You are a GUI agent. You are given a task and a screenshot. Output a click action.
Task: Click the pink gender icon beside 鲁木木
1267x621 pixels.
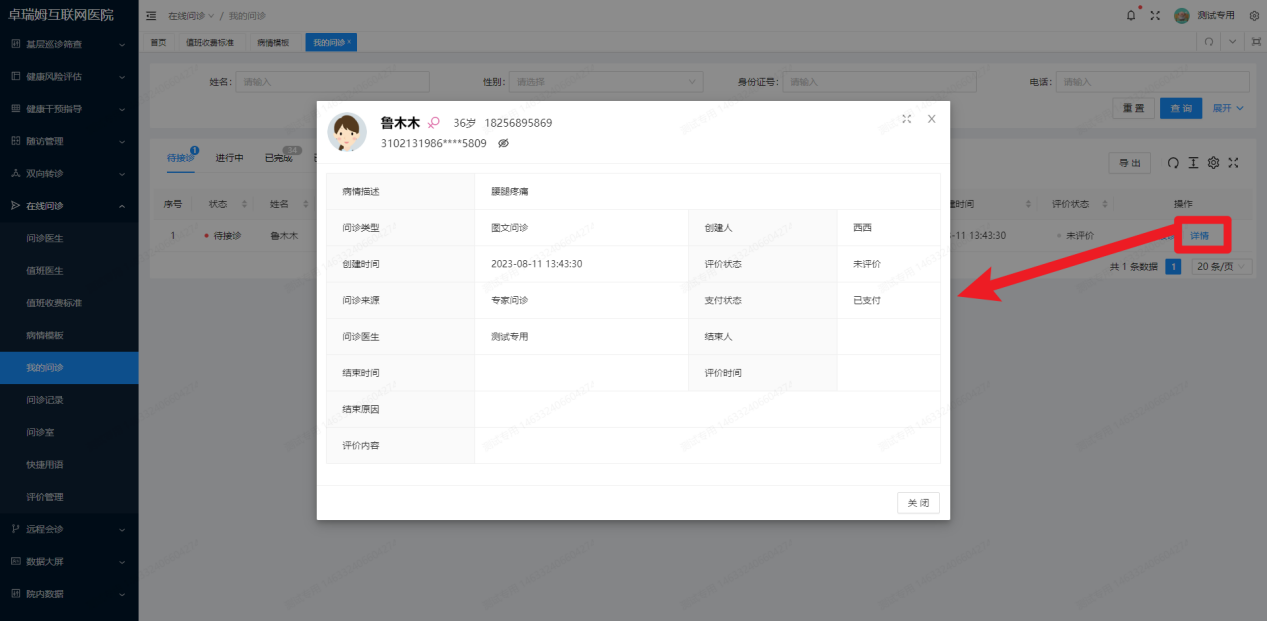click(x=434, y=122)
